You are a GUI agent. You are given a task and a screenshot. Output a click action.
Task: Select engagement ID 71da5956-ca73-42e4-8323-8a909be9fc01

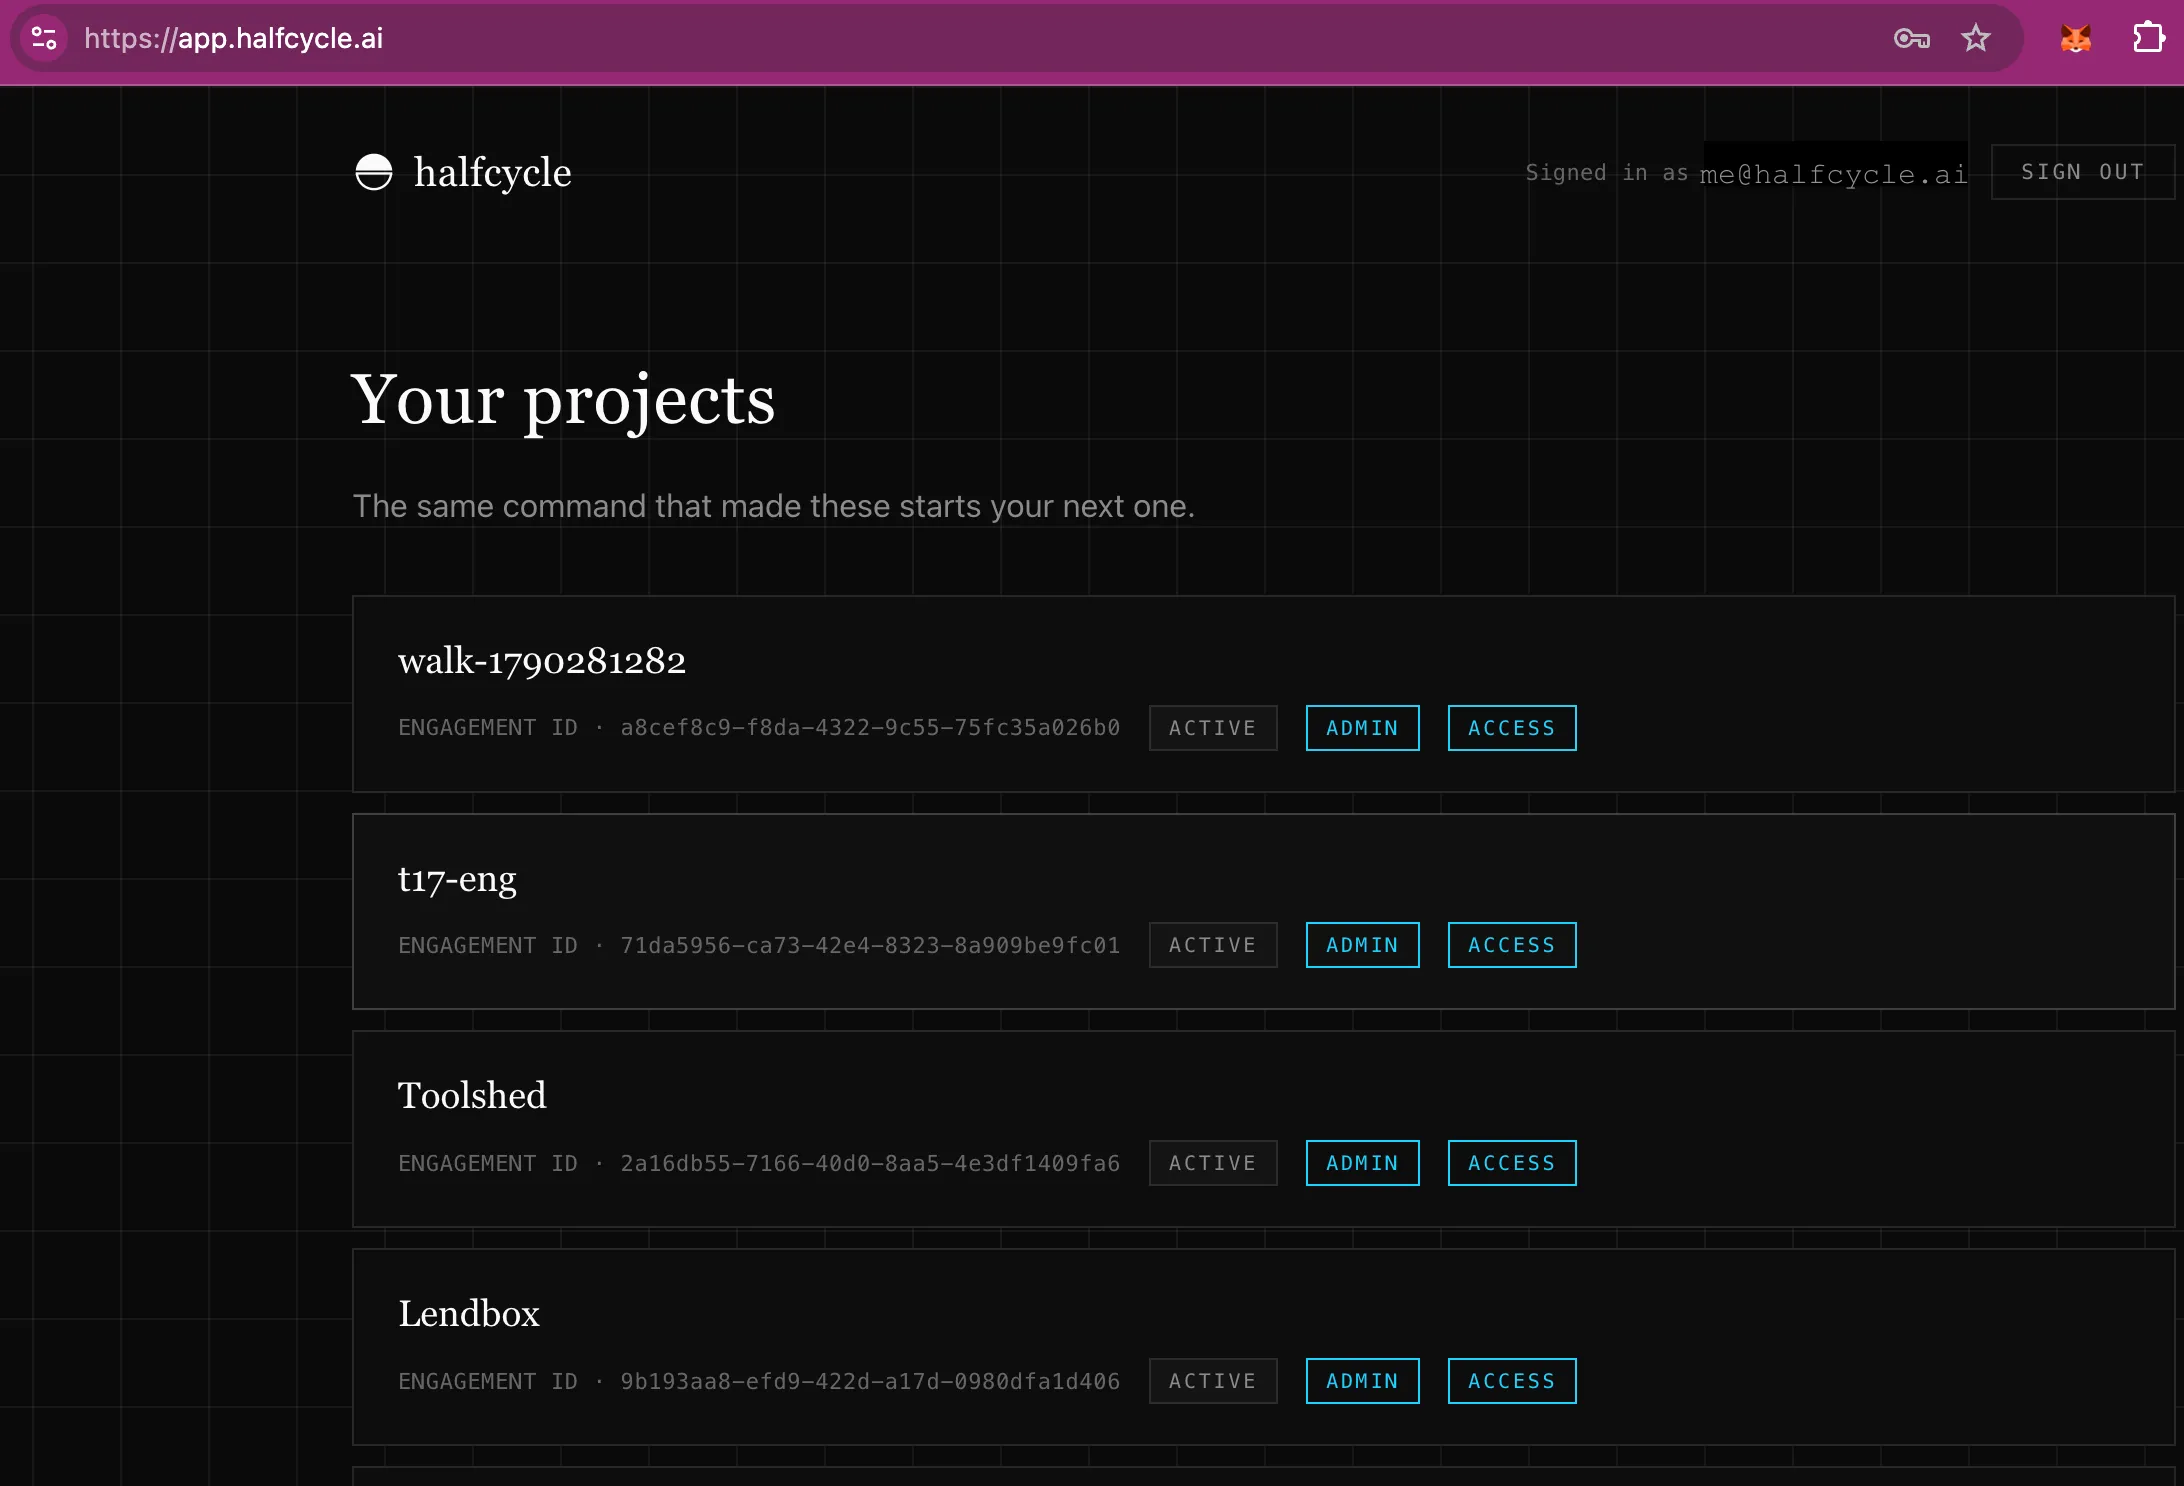coord(870,945)
